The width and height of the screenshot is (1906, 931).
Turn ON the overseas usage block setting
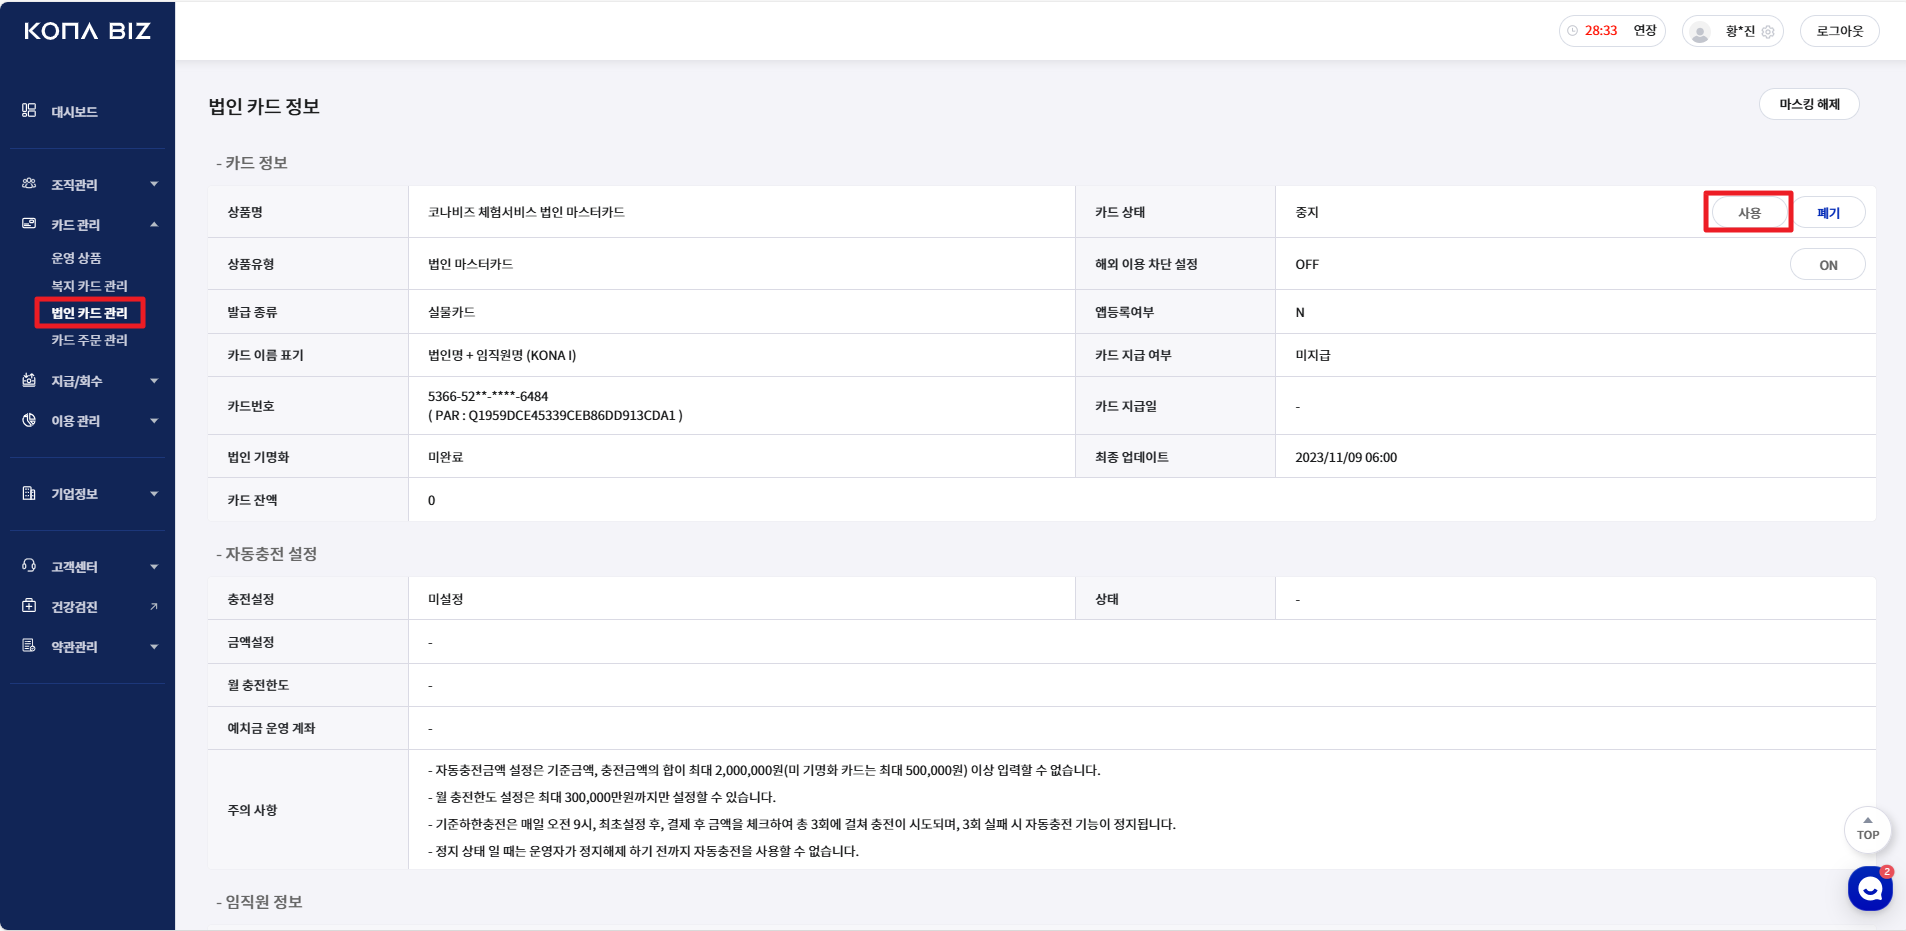coord(1827,265)
